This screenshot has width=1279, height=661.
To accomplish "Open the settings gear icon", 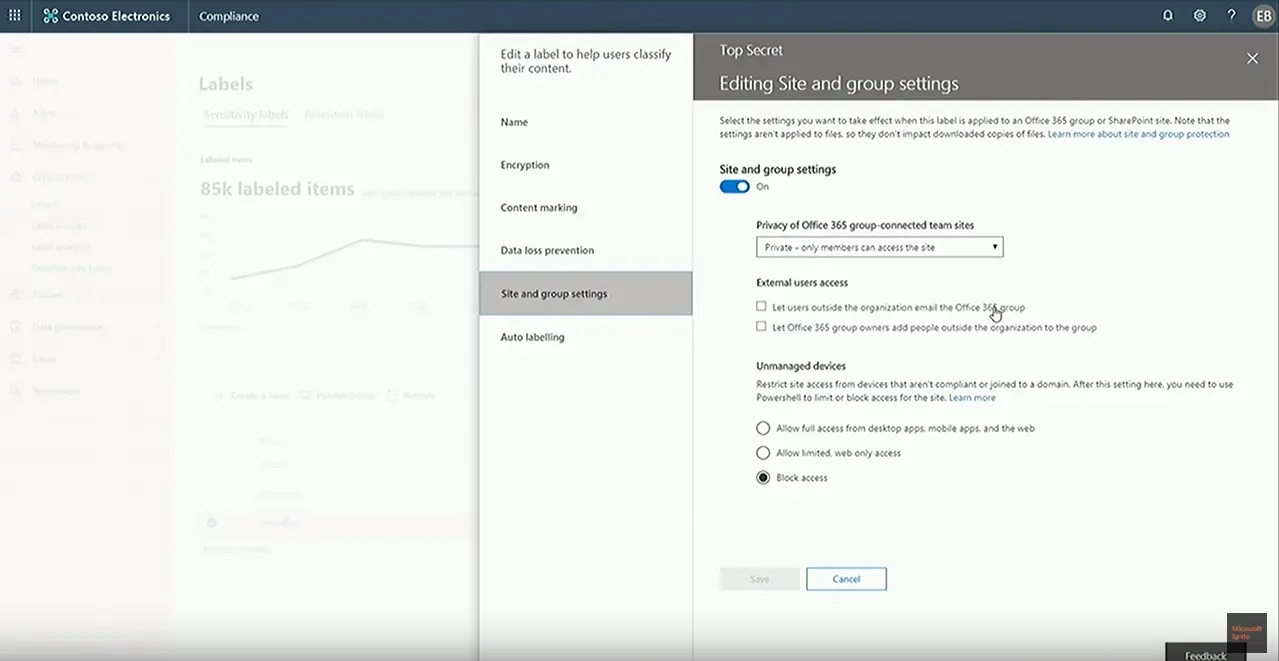I will click(1200, 16).
